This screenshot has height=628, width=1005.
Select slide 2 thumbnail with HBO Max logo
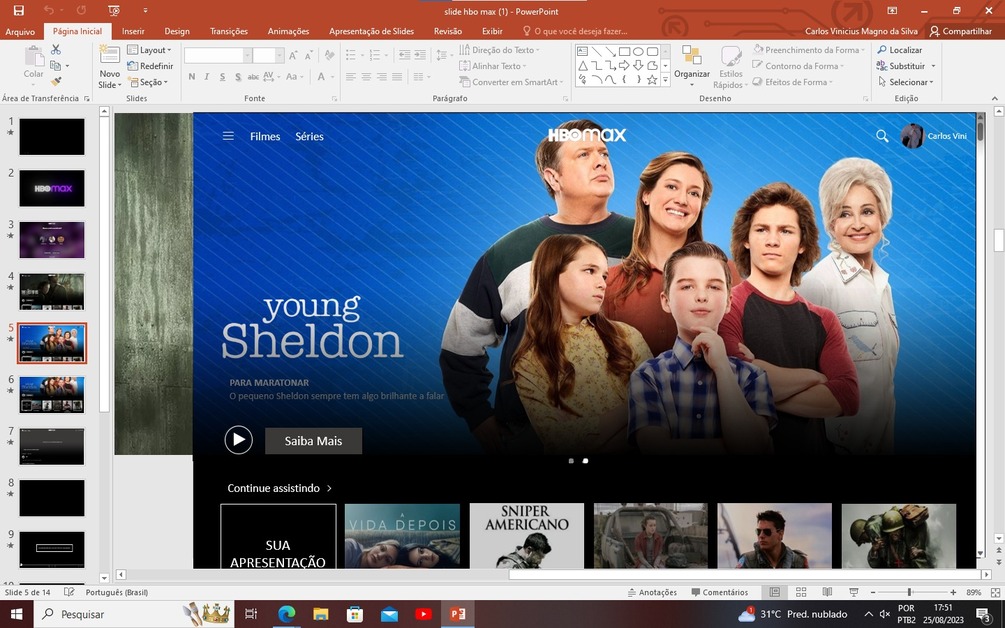52,188
